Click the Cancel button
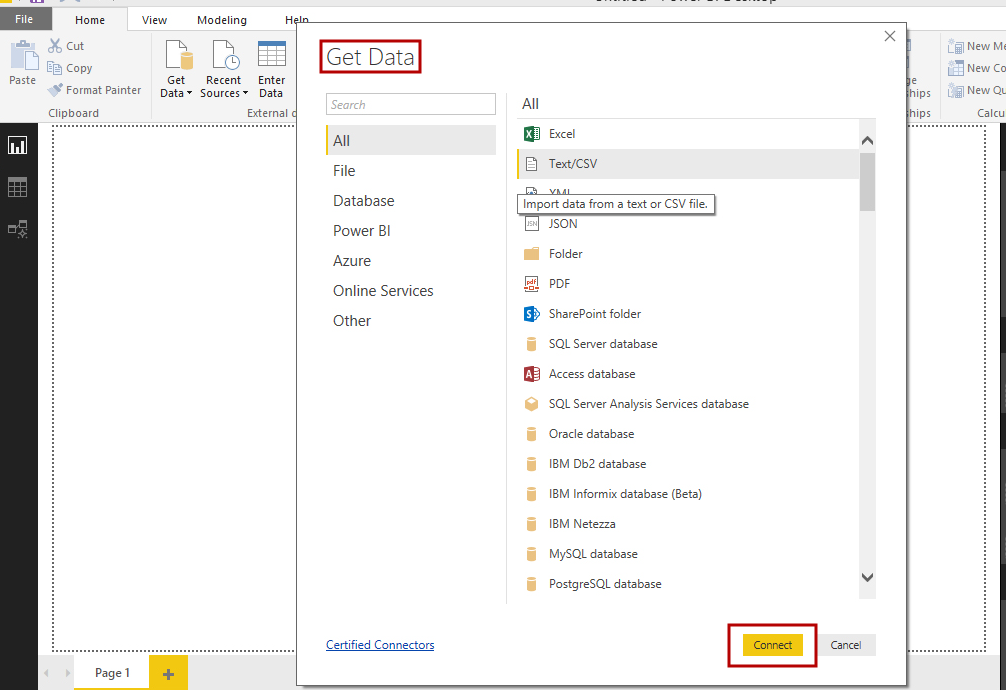This screenshot has width=1007, height=690. 846,645
